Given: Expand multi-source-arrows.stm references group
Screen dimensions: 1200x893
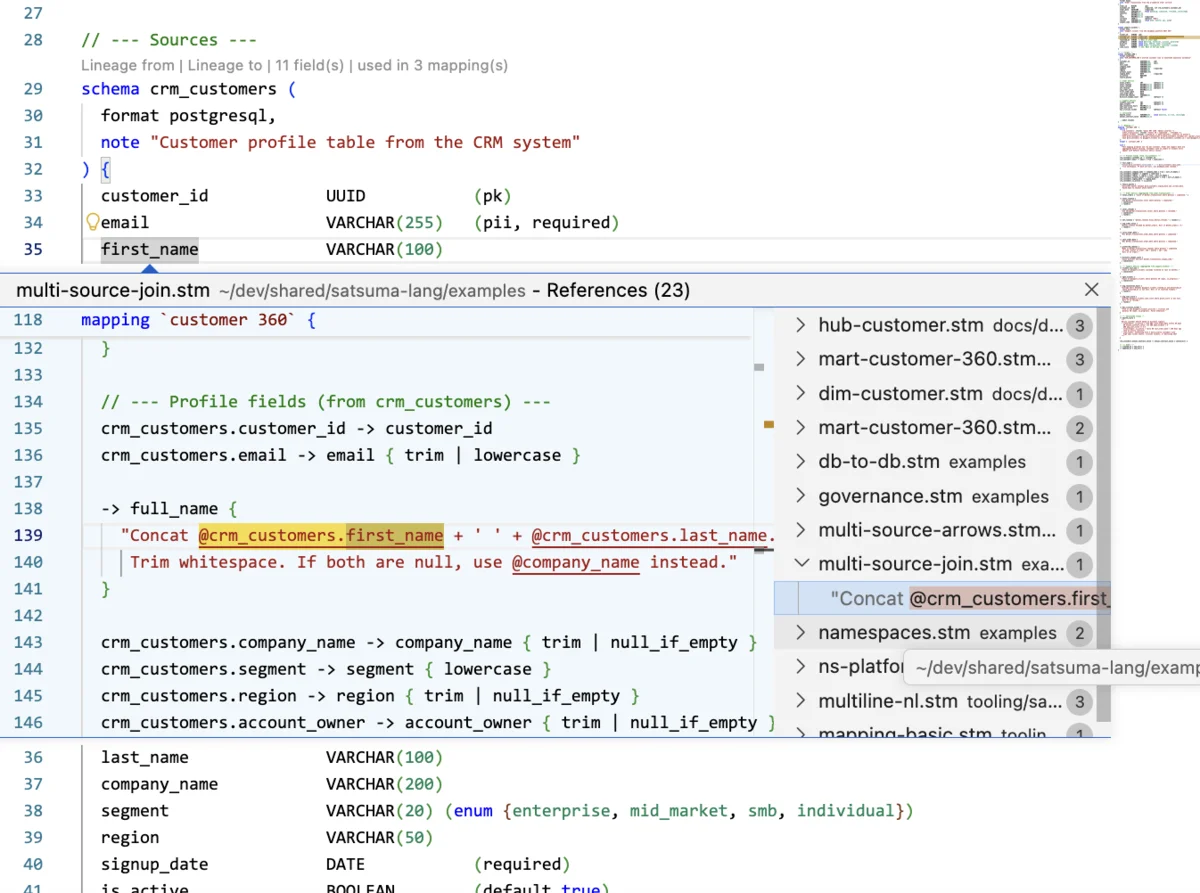Looking at the screenshot, I should point(800,530).
